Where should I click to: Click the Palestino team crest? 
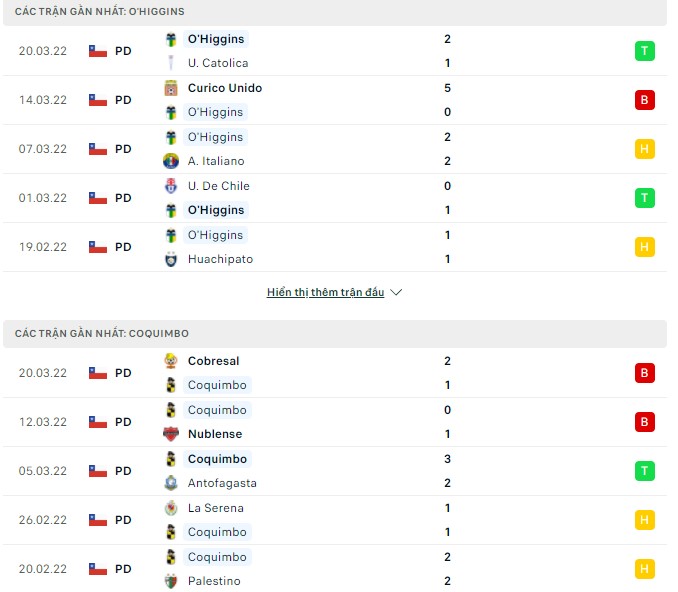[171, 581]
